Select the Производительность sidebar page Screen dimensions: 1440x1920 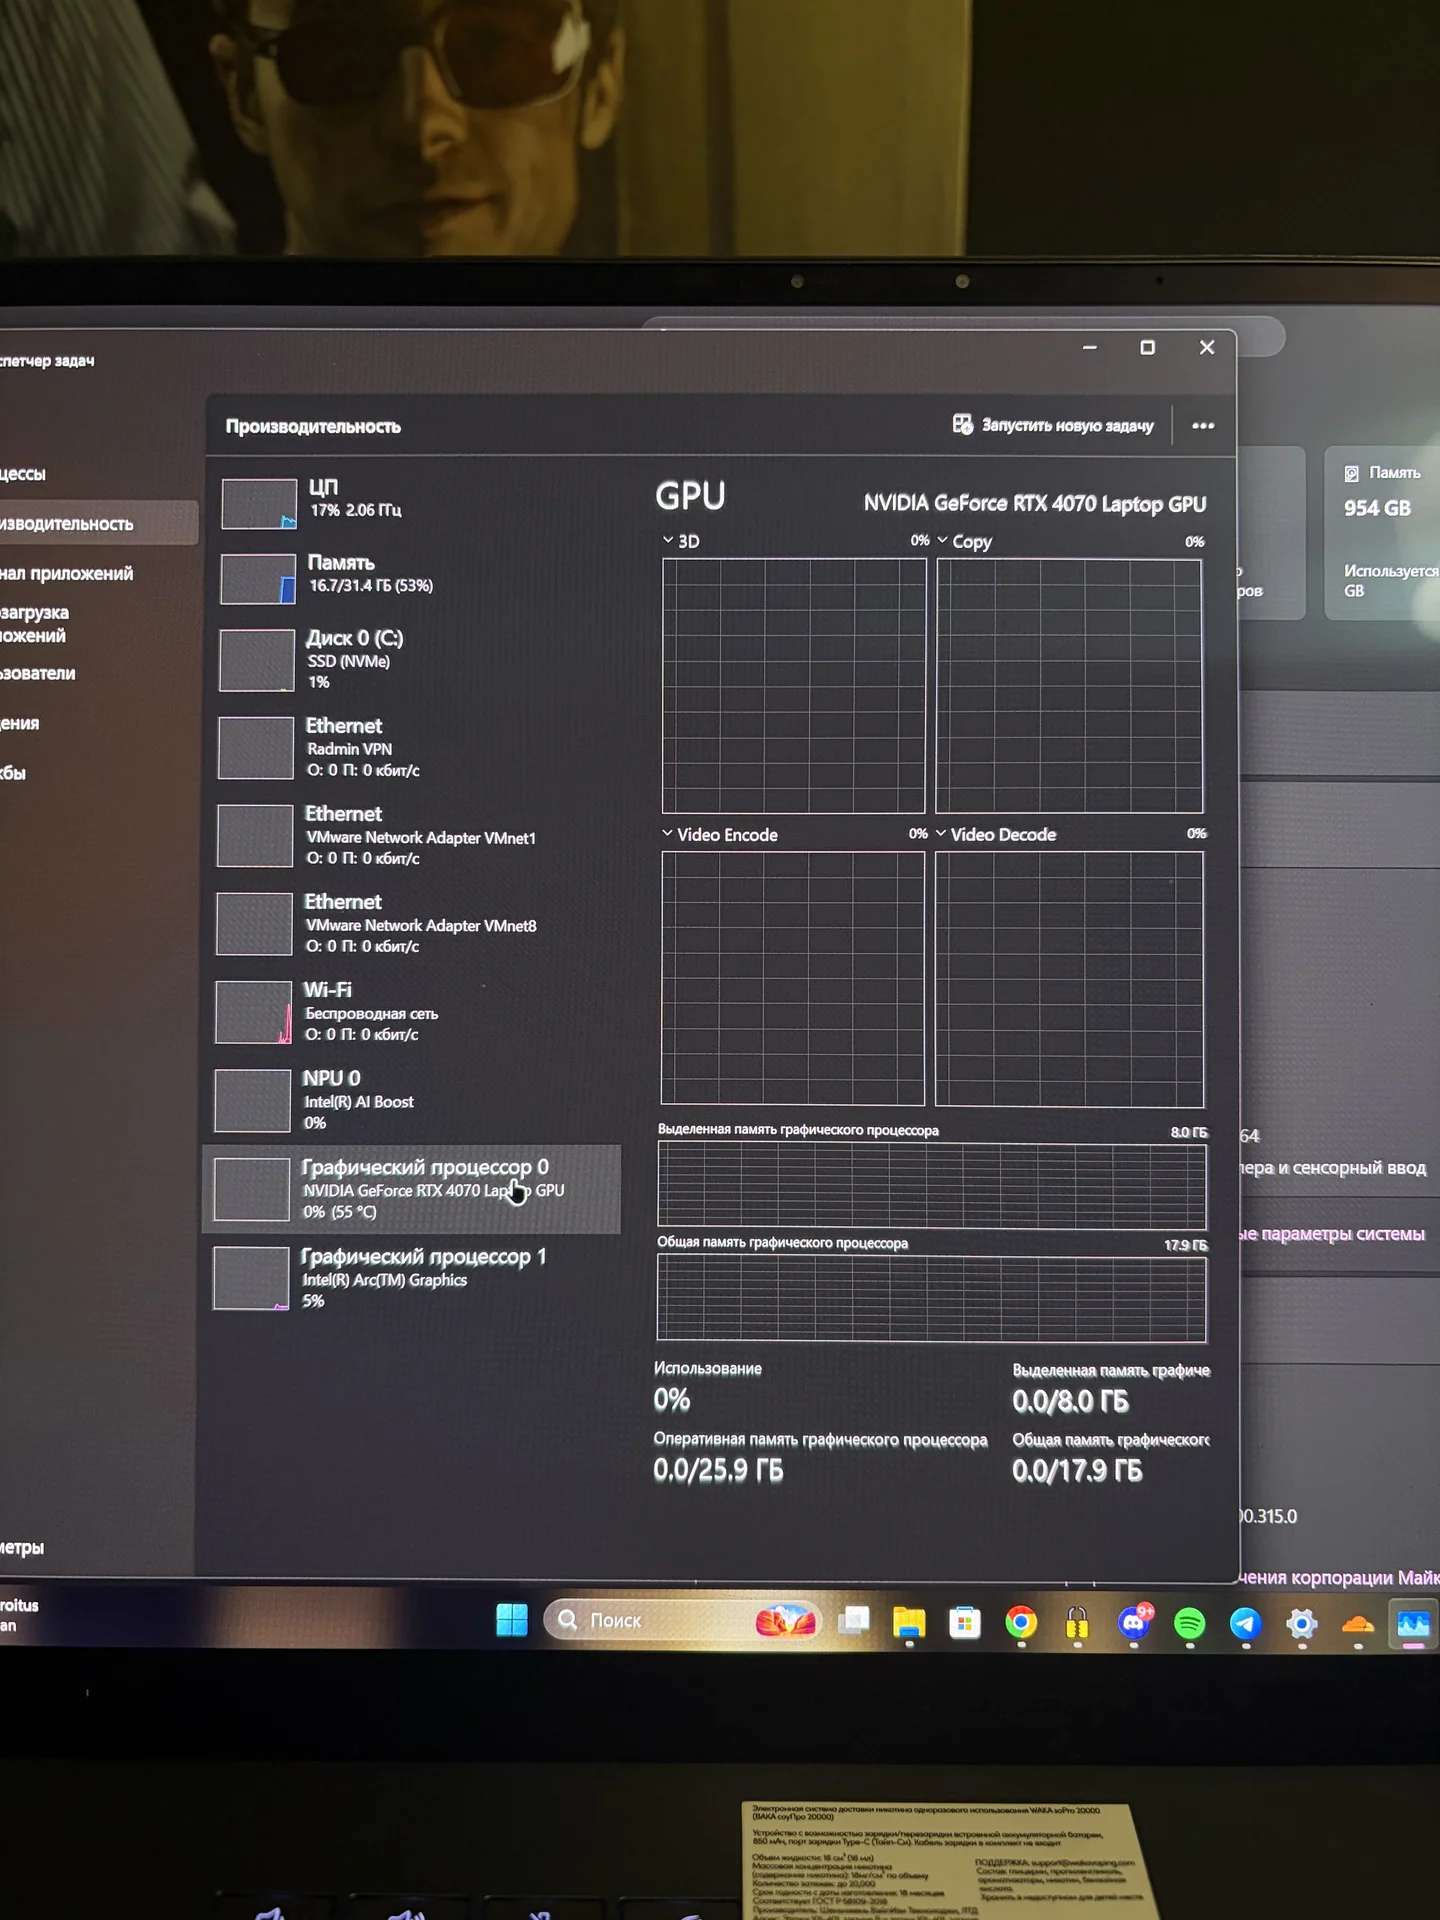coord(98,523)
